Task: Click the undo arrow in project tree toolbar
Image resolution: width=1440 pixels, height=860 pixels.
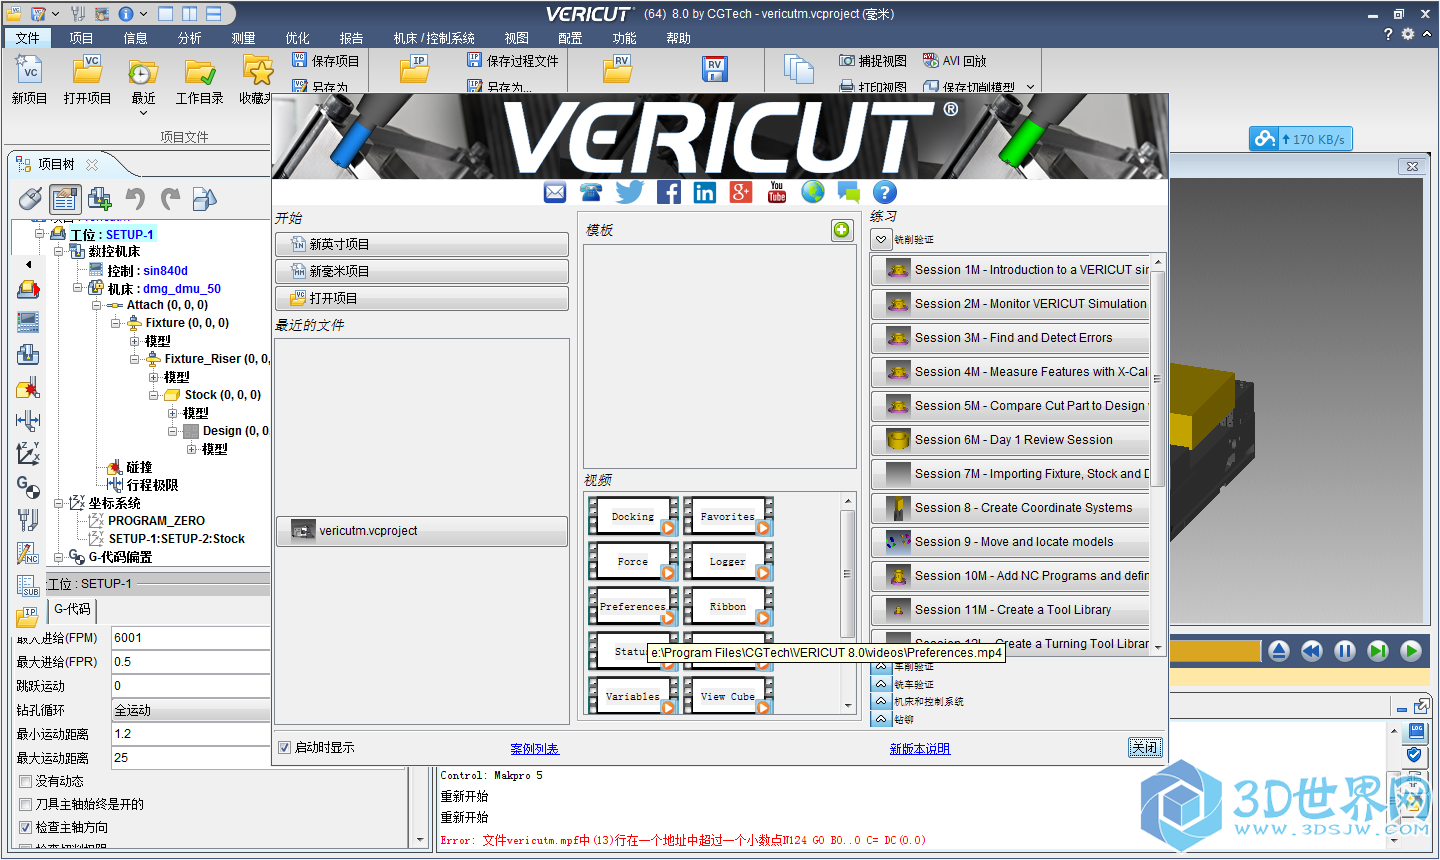Action: tap(135, 199)
